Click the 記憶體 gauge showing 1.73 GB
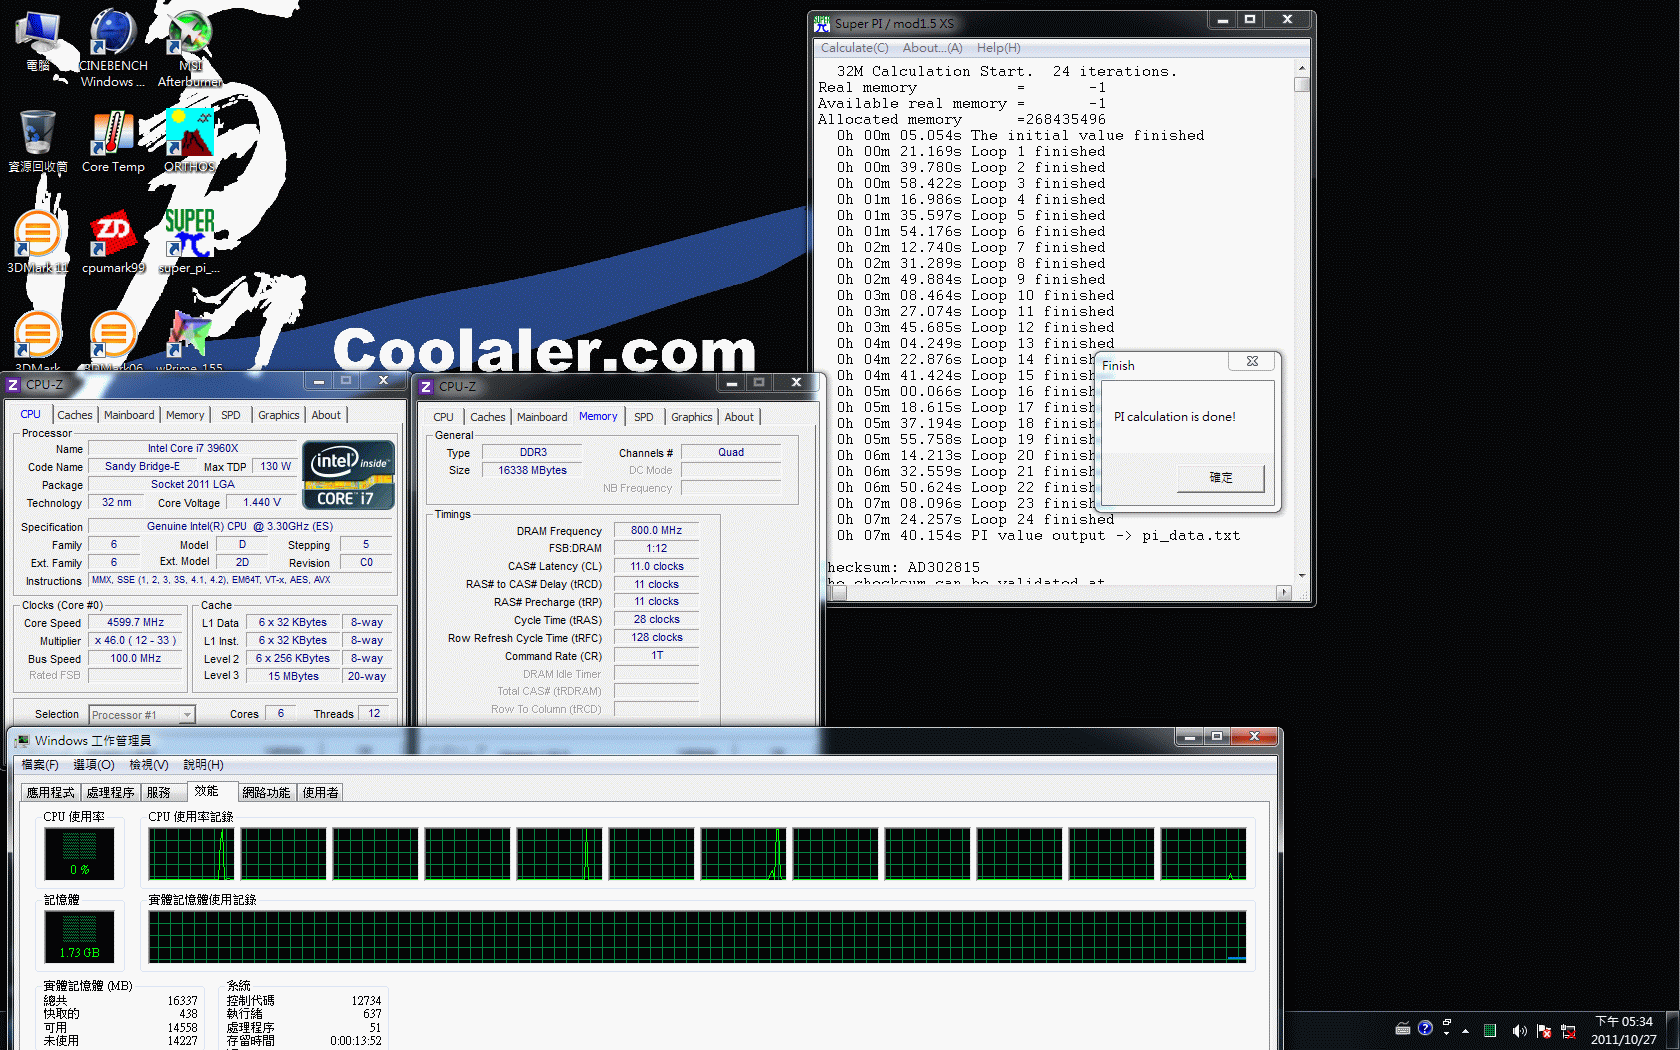 click(79, 937)
